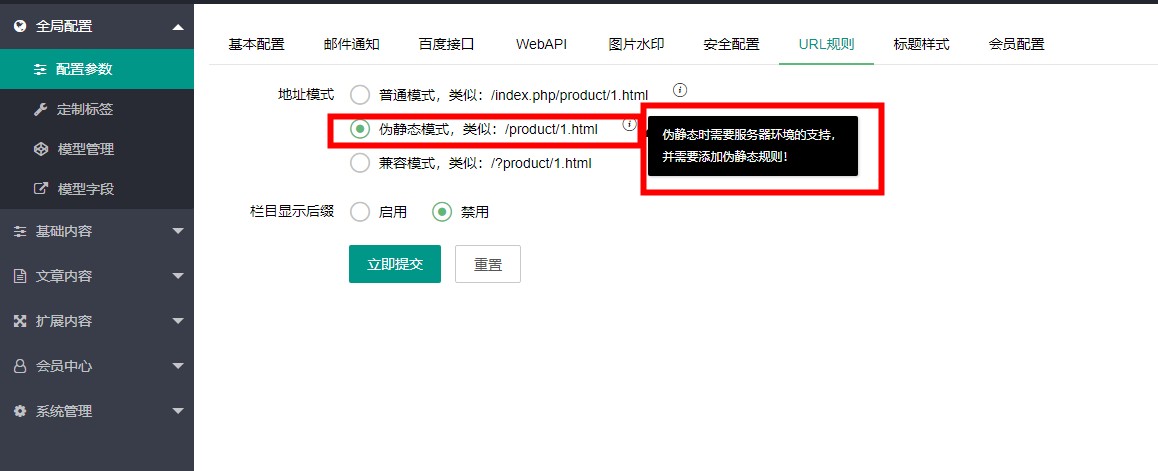The width and height of the screenshot is (1158, 471).
Task: Click the wrench icon for 定制标签
Action: point(40,109)
